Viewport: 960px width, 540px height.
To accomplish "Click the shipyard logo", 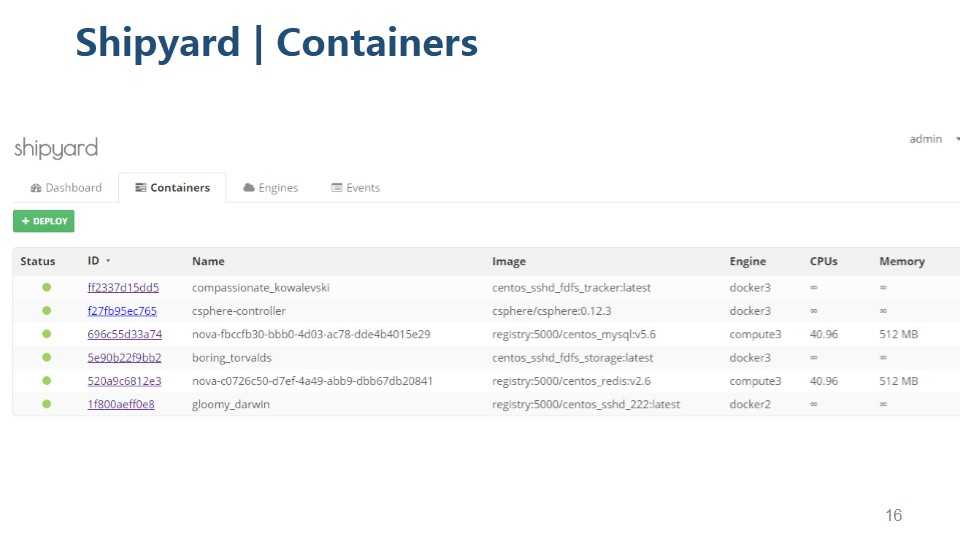I will point(56,149).
